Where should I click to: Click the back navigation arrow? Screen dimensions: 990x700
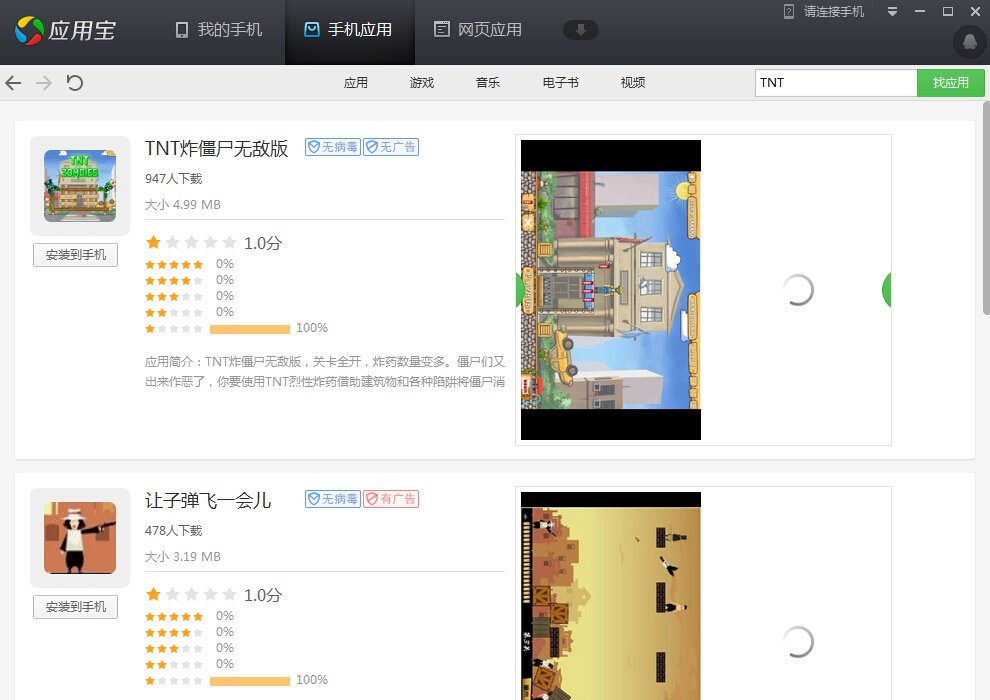click(x=13, y=83)
